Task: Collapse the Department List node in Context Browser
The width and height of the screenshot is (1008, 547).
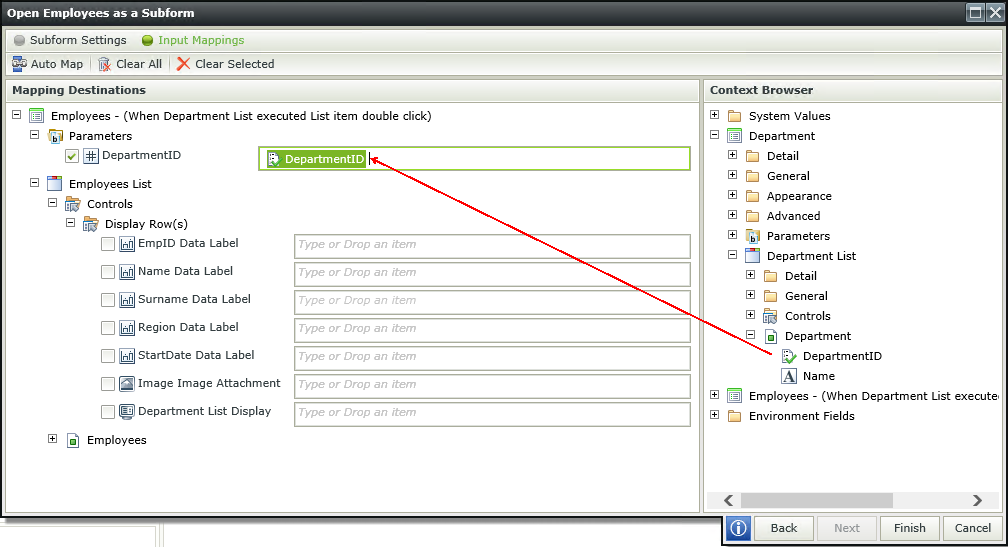Action: click(x=732, y=255)
